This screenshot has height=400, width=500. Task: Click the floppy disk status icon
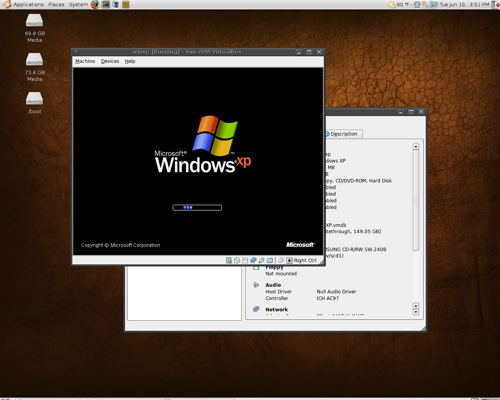(245, 260)
